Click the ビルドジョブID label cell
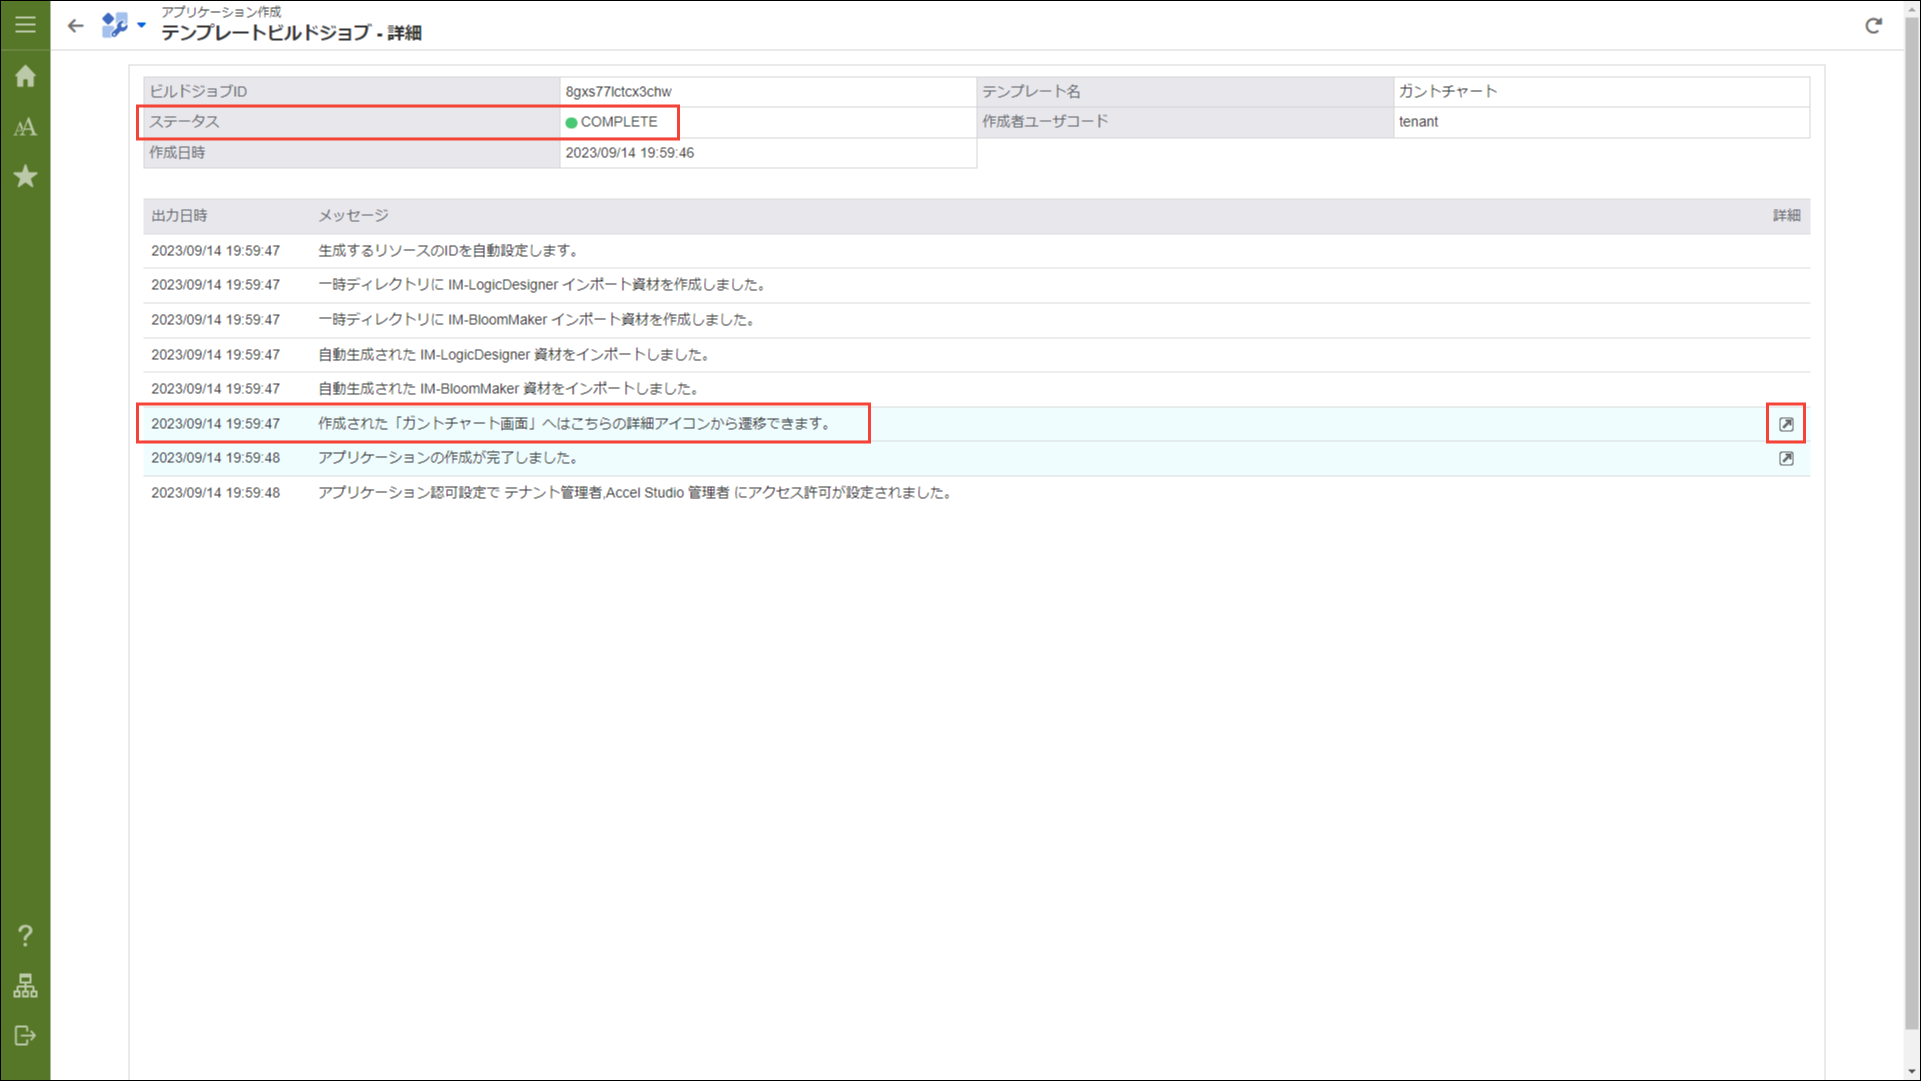Viewport: 1921px width, 1081px height. click(x=351, y=91)
